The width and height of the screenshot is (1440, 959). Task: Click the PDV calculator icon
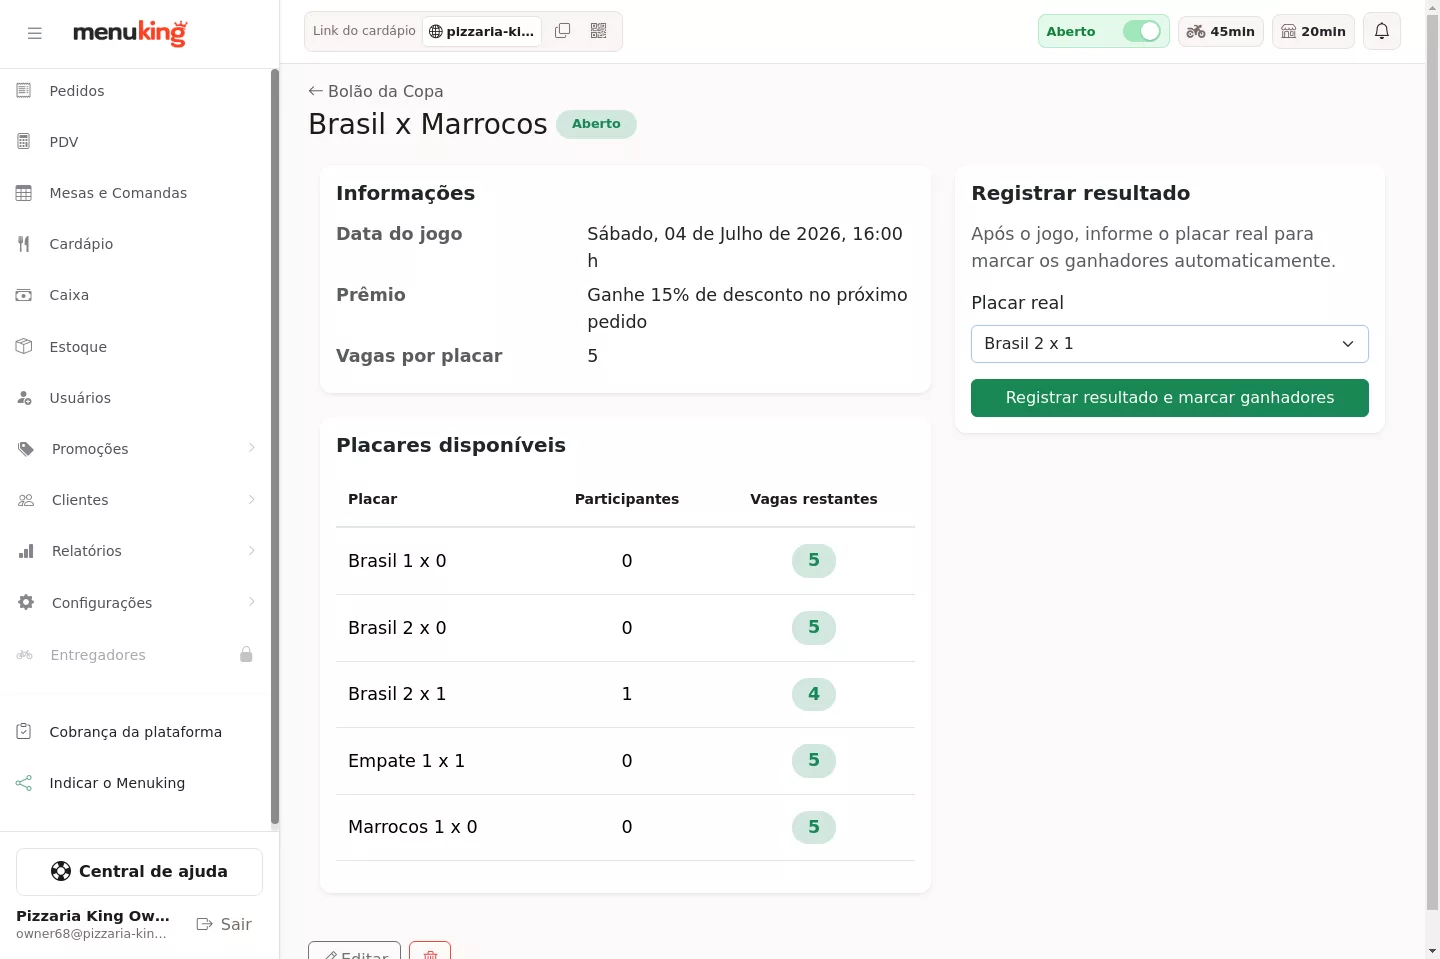click(24, 142)
